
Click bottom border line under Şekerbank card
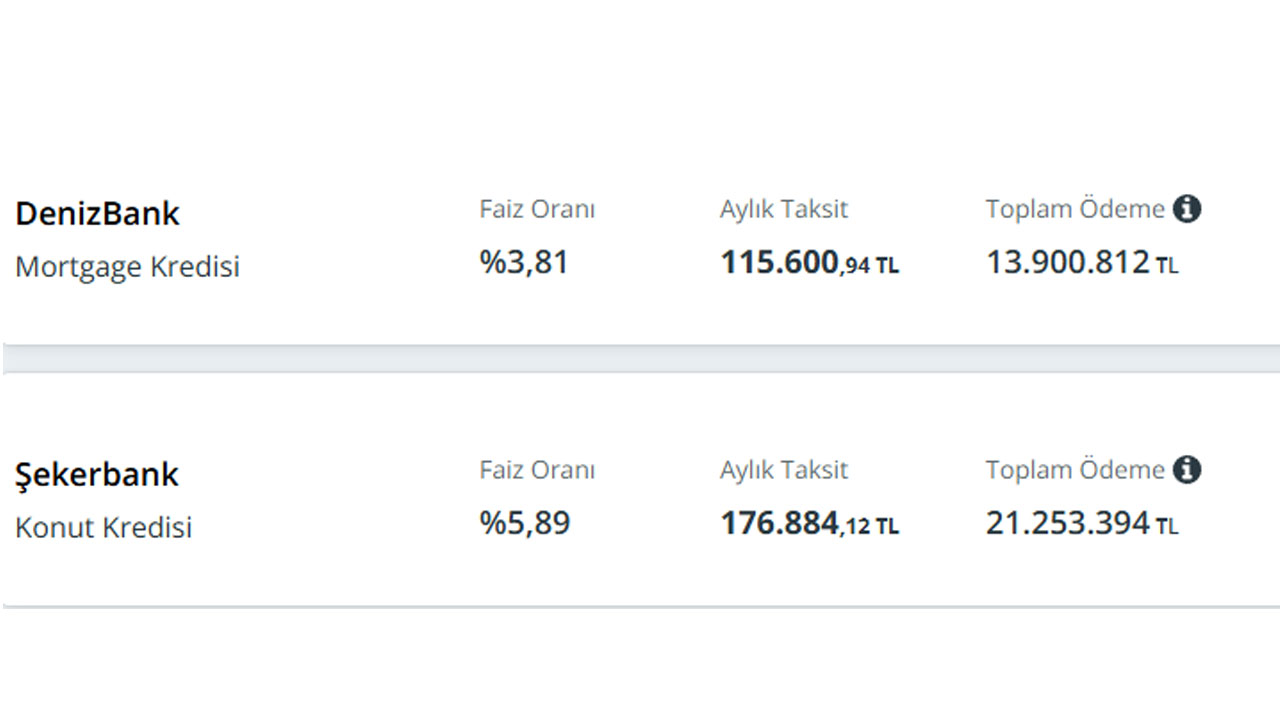(641, 606)
